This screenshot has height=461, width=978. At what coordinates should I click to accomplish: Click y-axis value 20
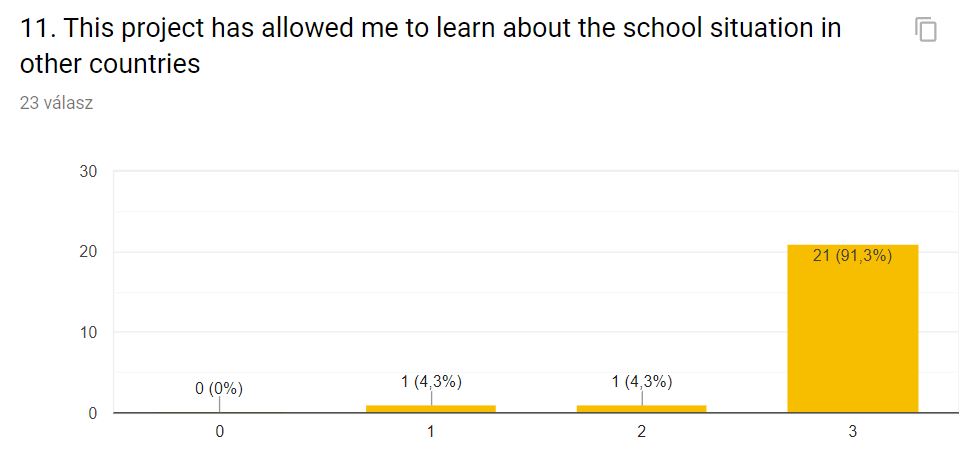click(x=88, y=252)
